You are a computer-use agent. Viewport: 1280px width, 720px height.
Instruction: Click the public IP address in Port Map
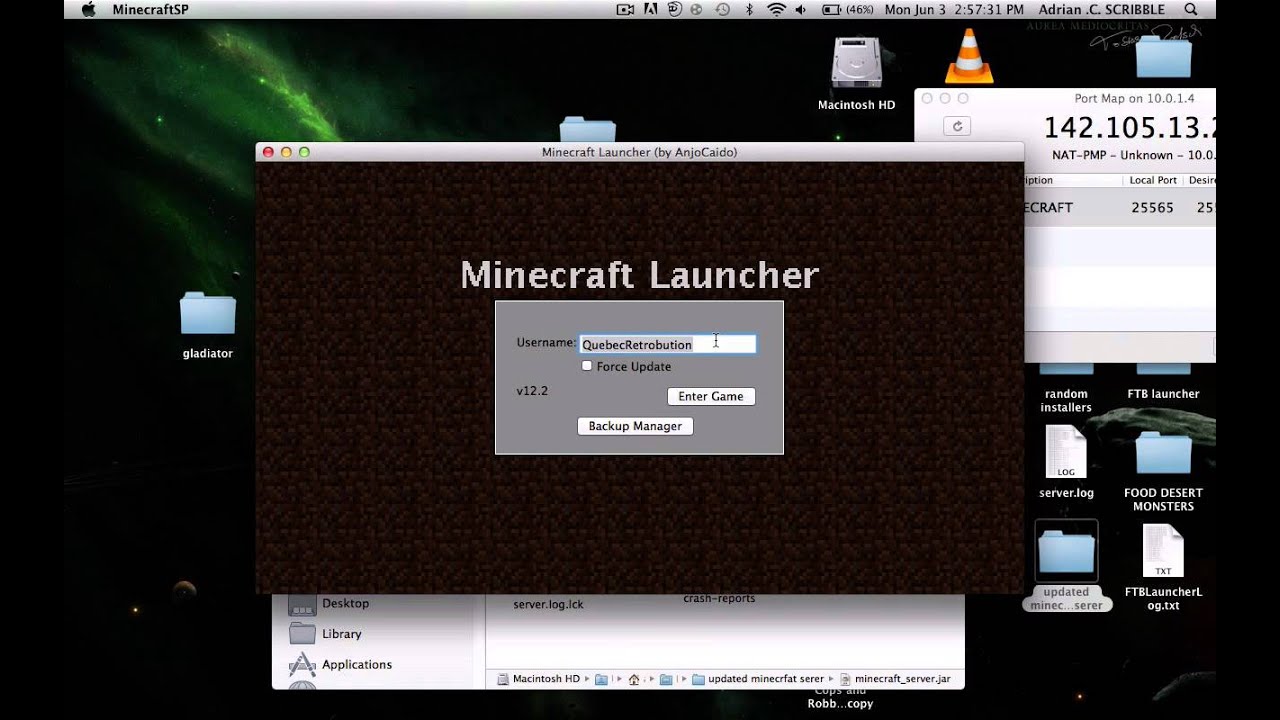(1129, 128)
